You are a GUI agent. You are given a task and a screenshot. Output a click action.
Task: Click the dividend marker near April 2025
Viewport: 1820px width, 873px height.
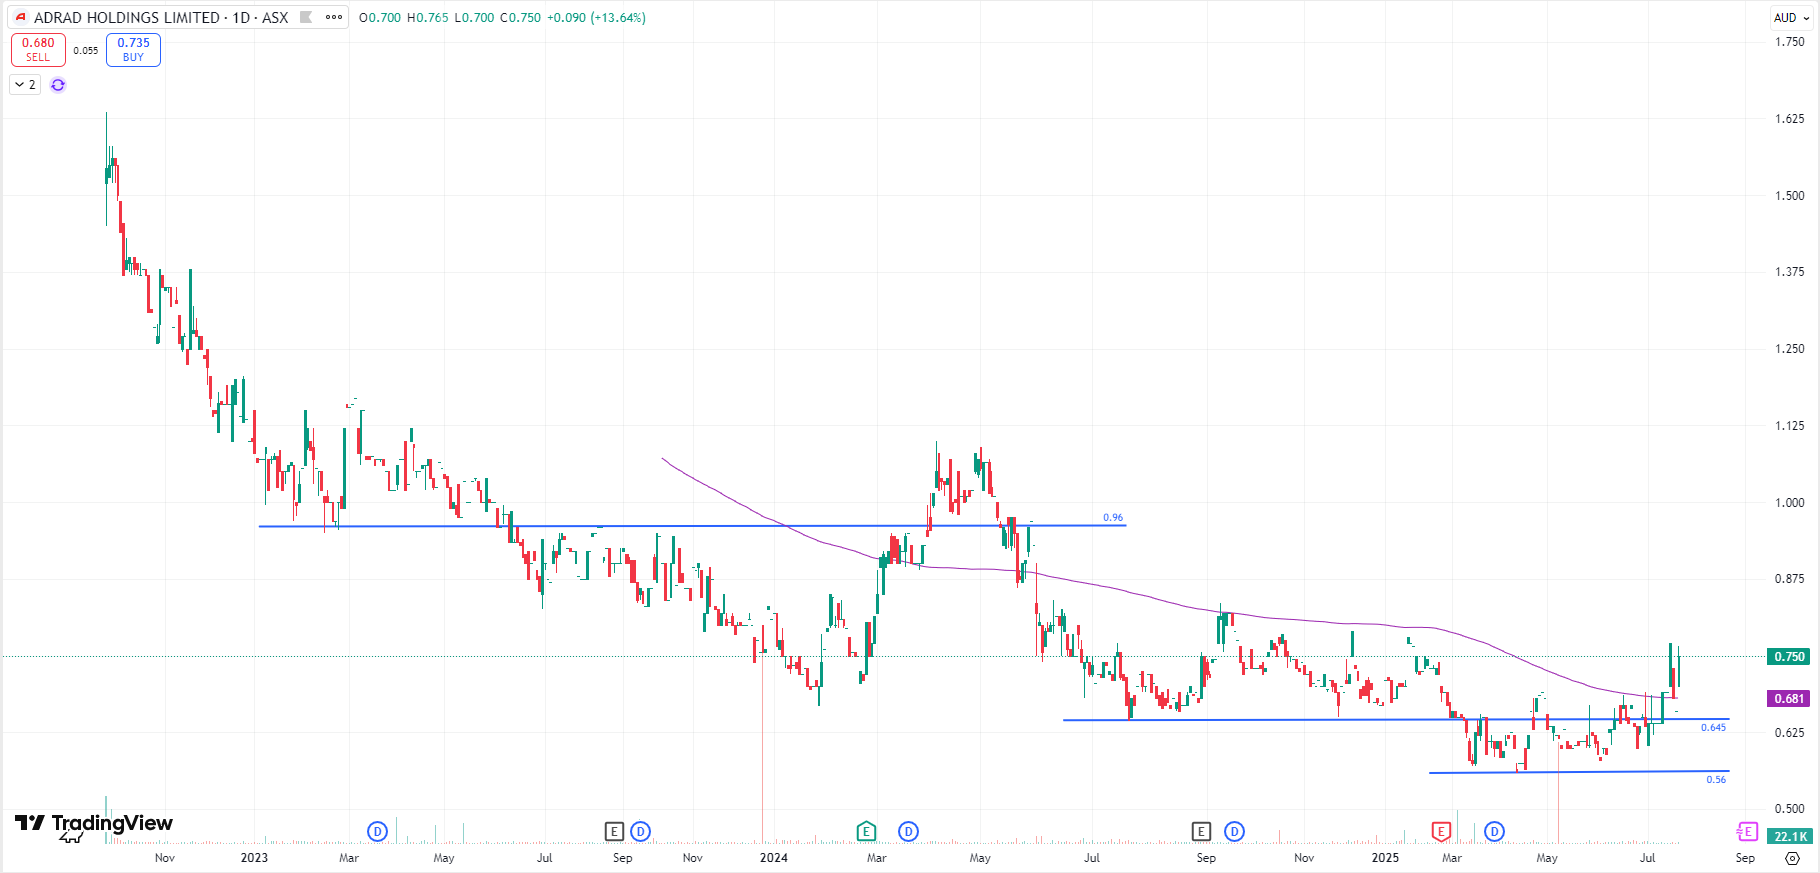(x=1494, y=831)
